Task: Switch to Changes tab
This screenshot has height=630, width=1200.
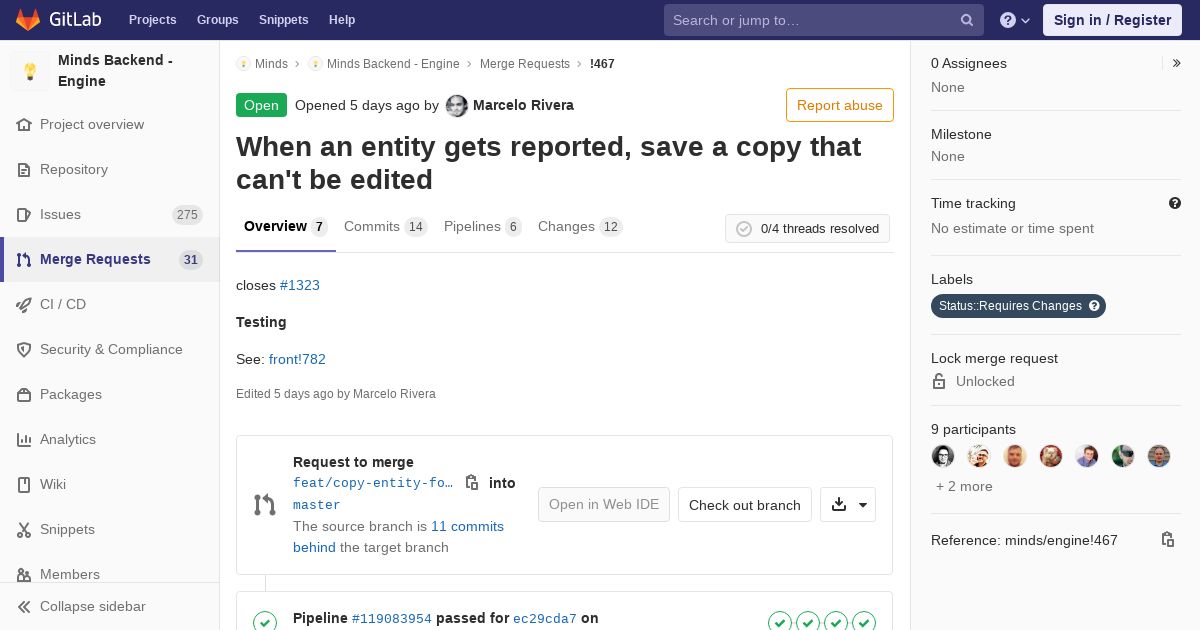Action: [580, 227]
